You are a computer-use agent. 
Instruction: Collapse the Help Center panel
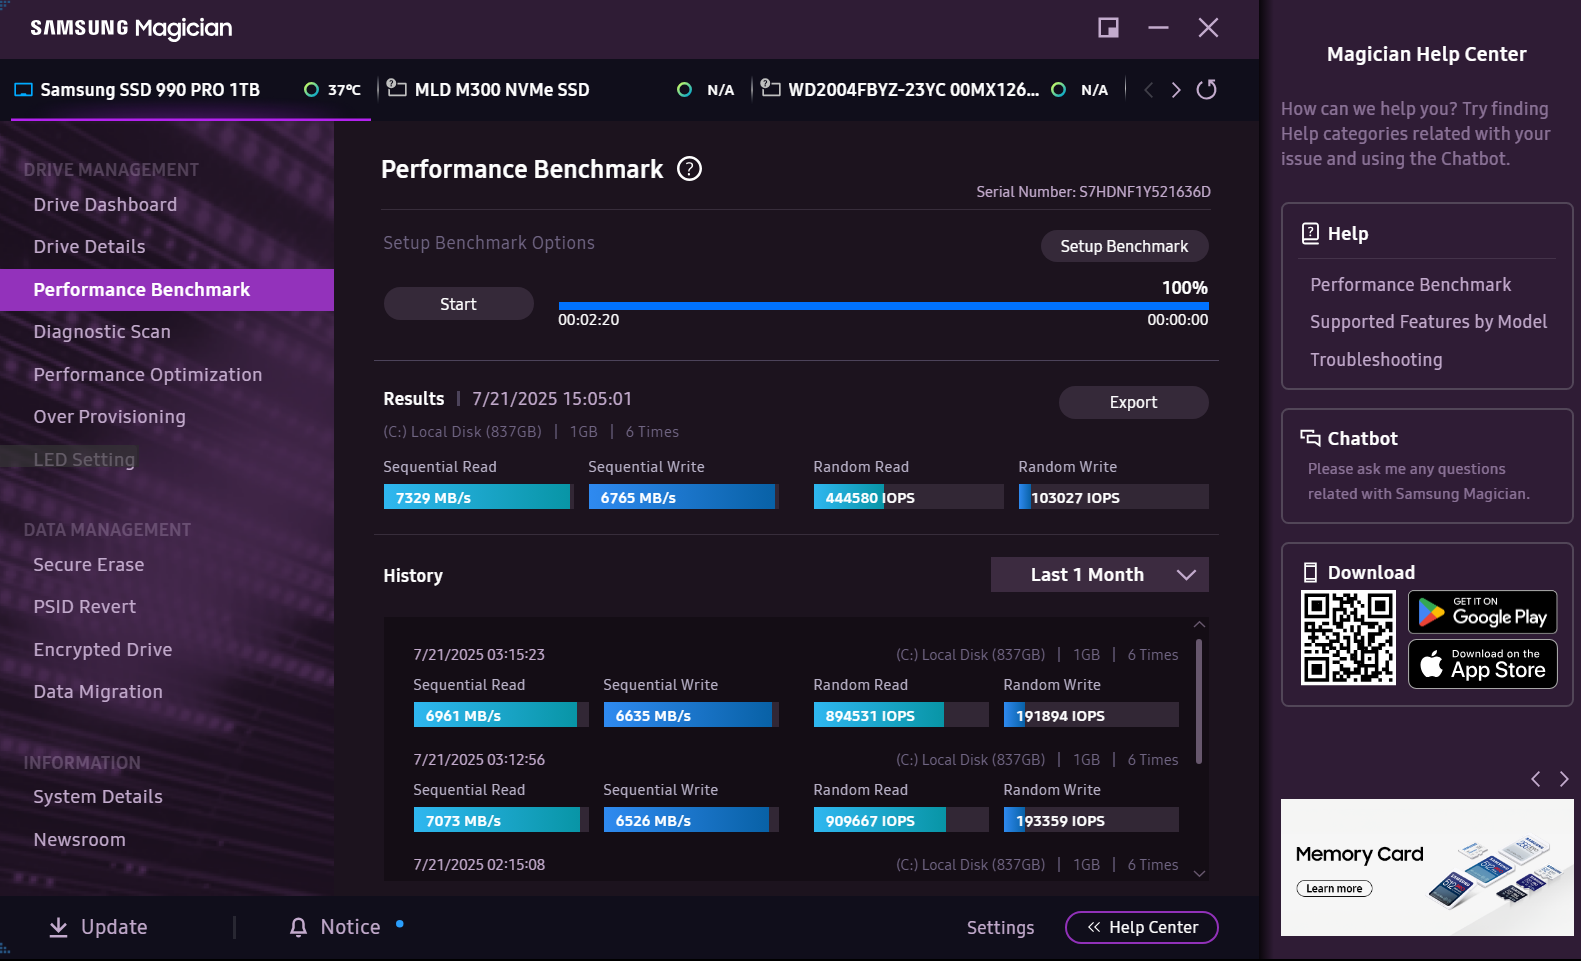pos(1141,928)
